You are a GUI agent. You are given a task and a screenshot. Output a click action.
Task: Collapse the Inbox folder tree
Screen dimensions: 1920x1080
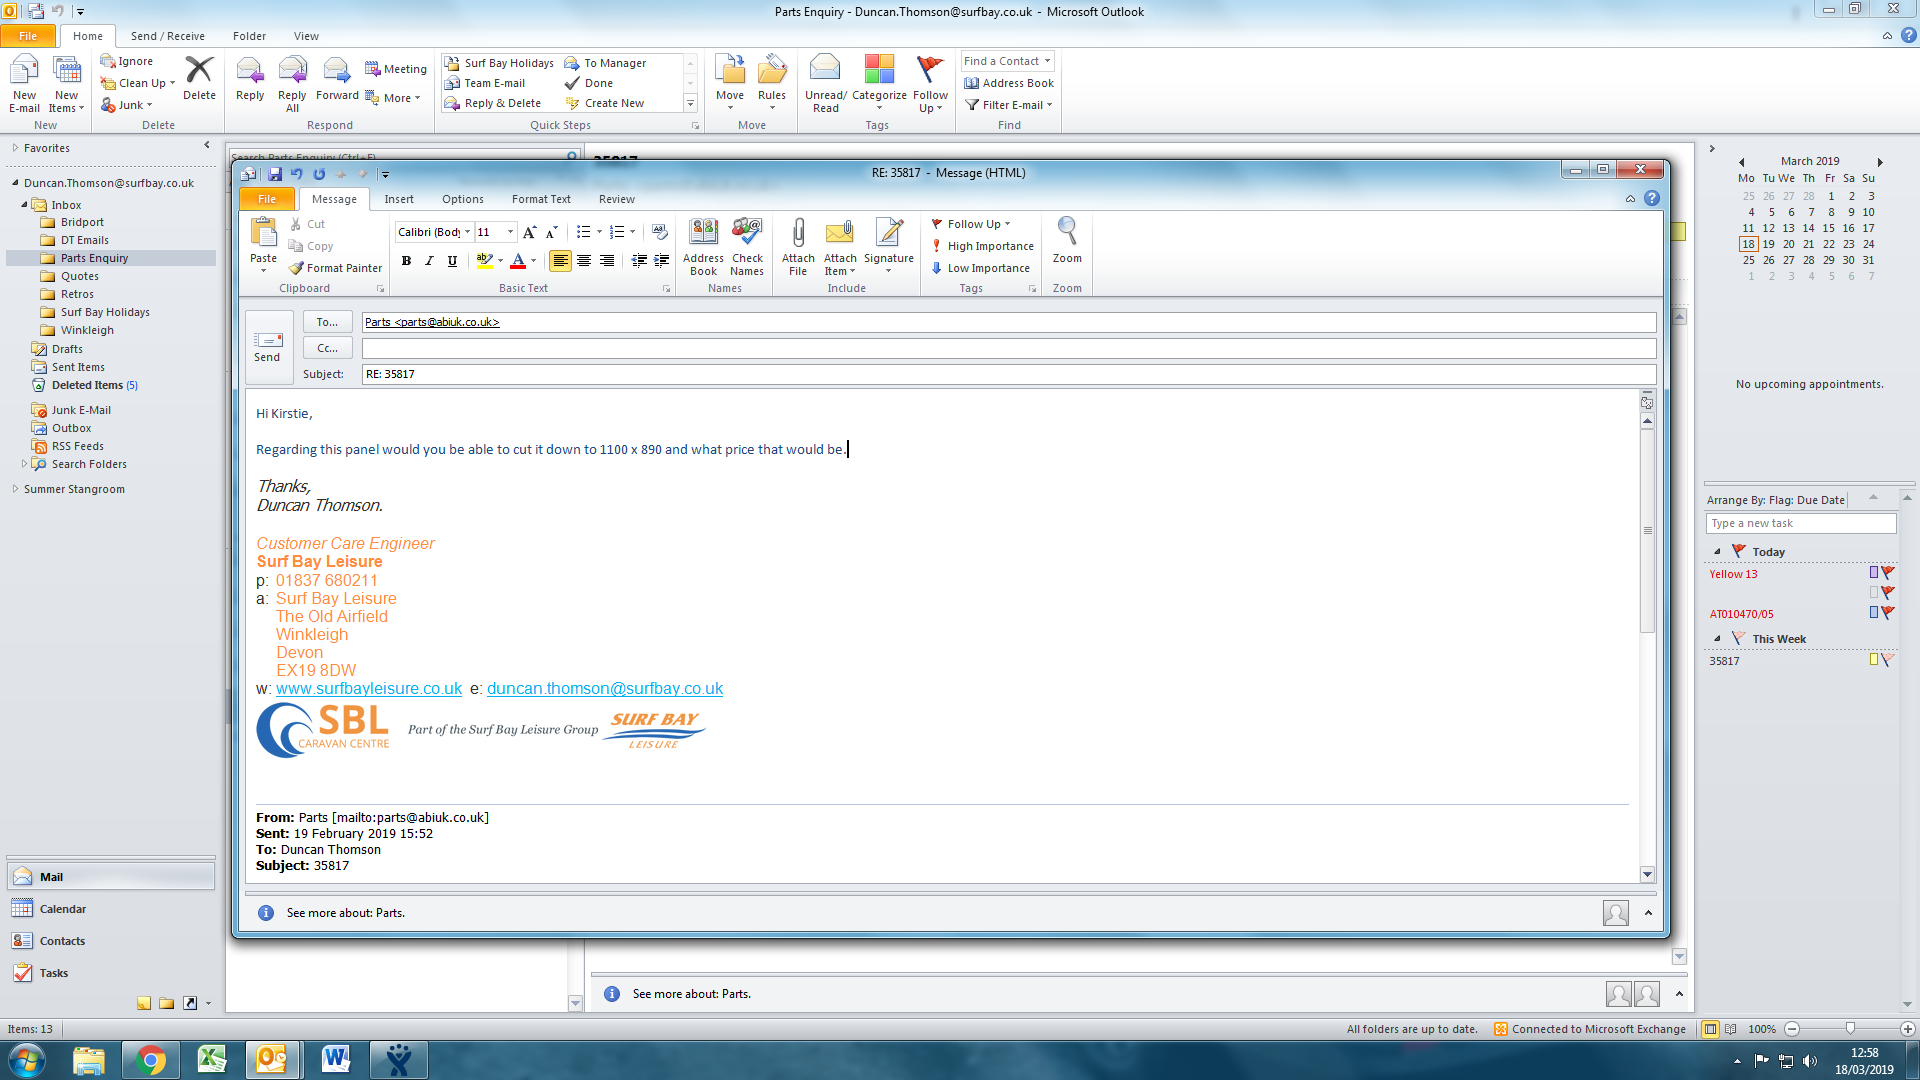pyautogui.click(x=25, y=205)
